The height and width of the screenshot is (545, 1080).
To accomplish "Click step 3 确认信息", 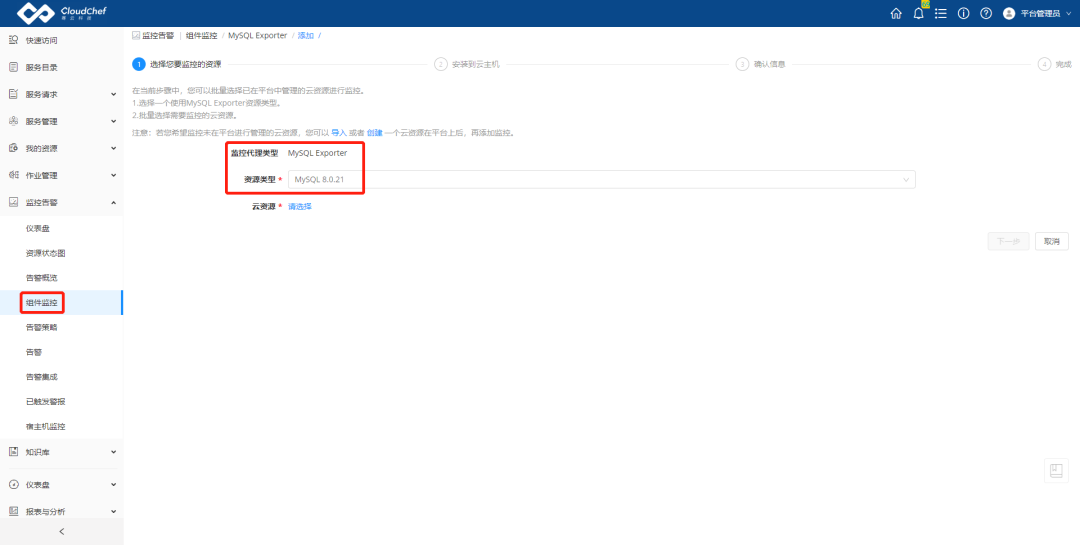I will (760, 64).
